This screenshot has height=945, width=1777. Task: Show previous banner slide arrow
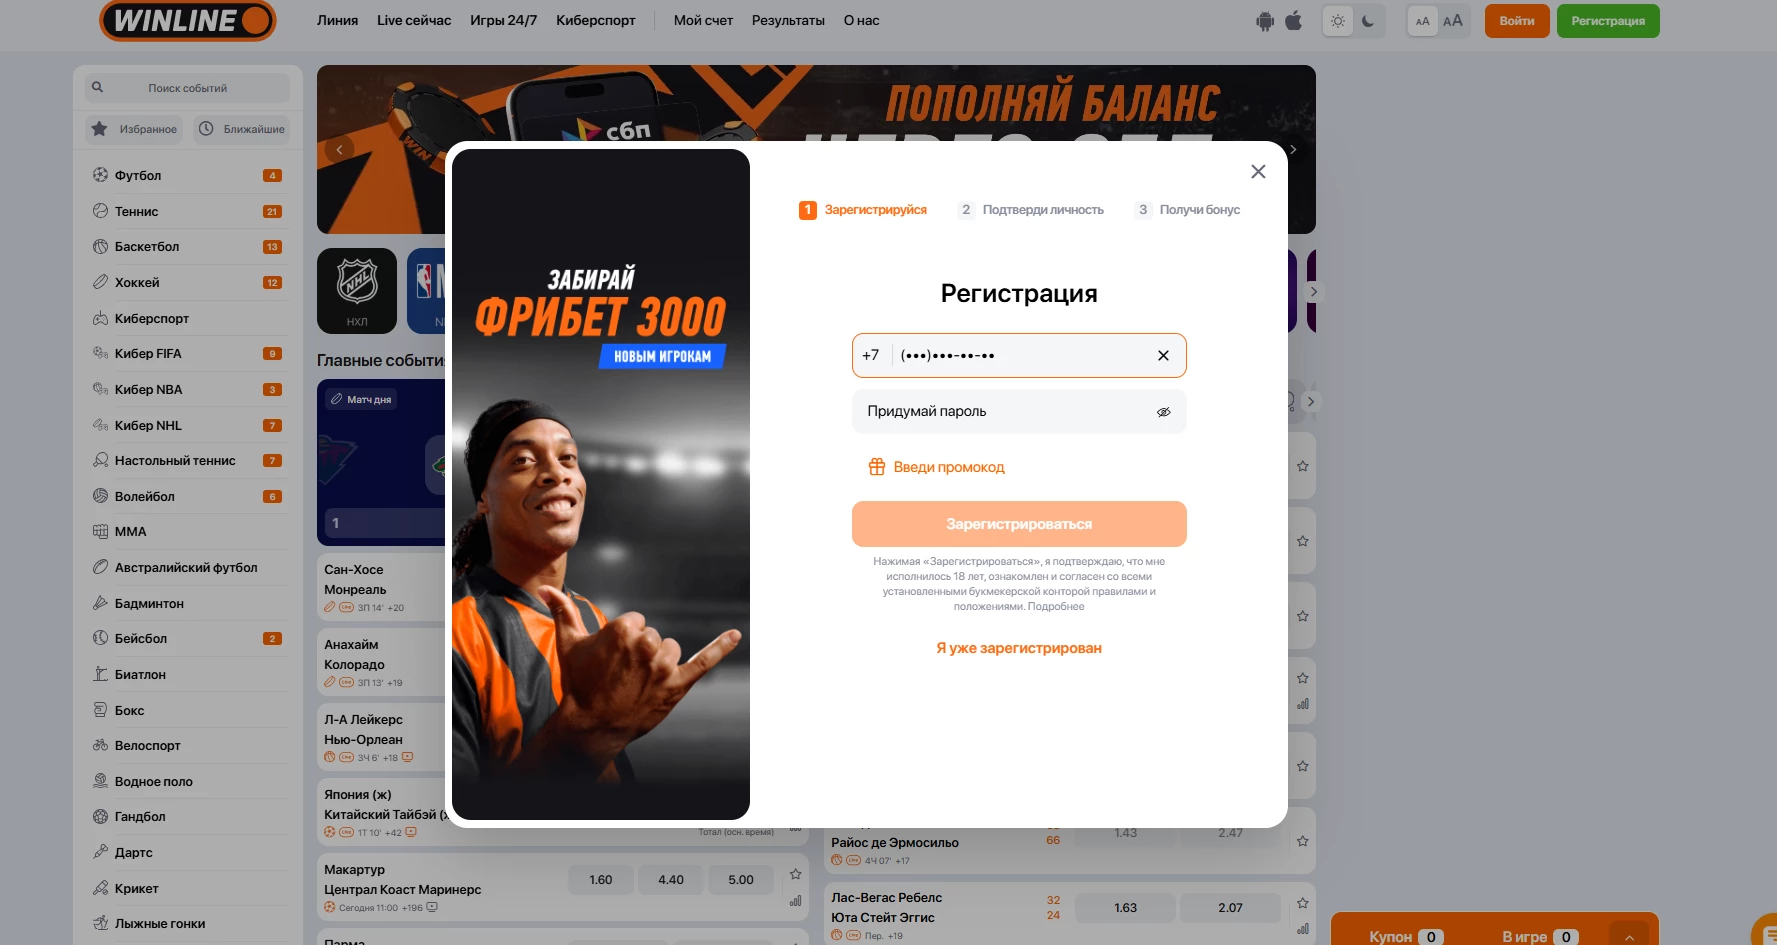tap(340, 149)
